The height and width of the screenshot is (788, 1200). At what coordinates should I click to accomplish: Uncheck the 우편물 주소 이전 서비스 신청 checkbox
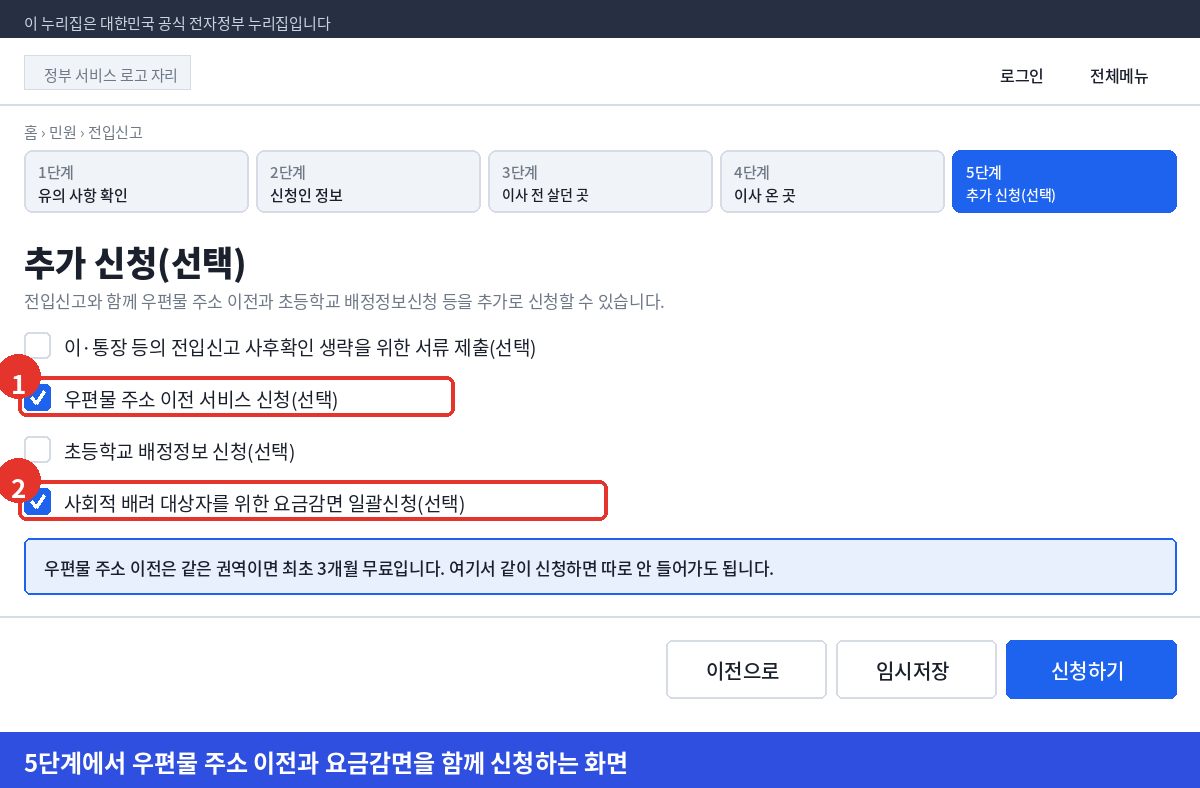tap(38, 399)
